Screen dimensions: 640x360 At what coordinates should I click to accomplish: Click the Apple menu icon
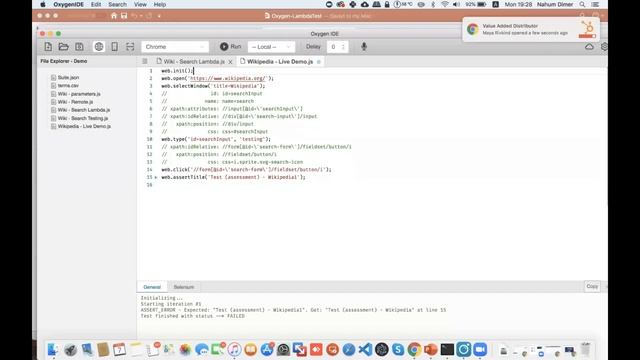pos(43,4)
